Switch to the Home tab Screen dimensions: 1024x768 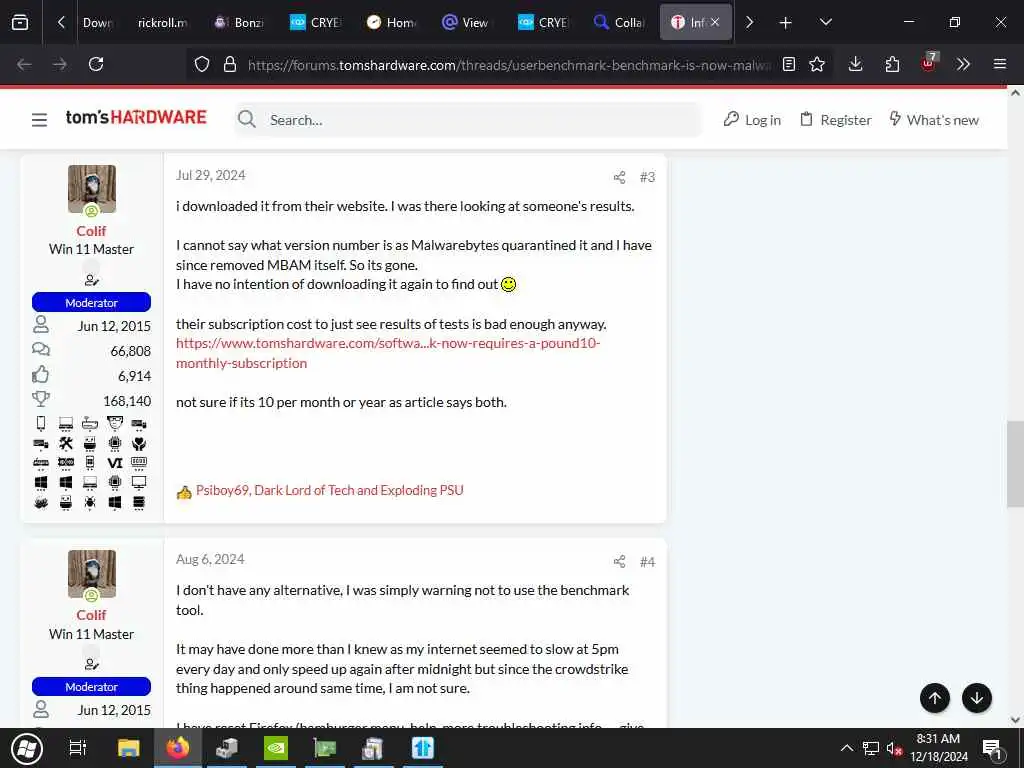point(392,23)
